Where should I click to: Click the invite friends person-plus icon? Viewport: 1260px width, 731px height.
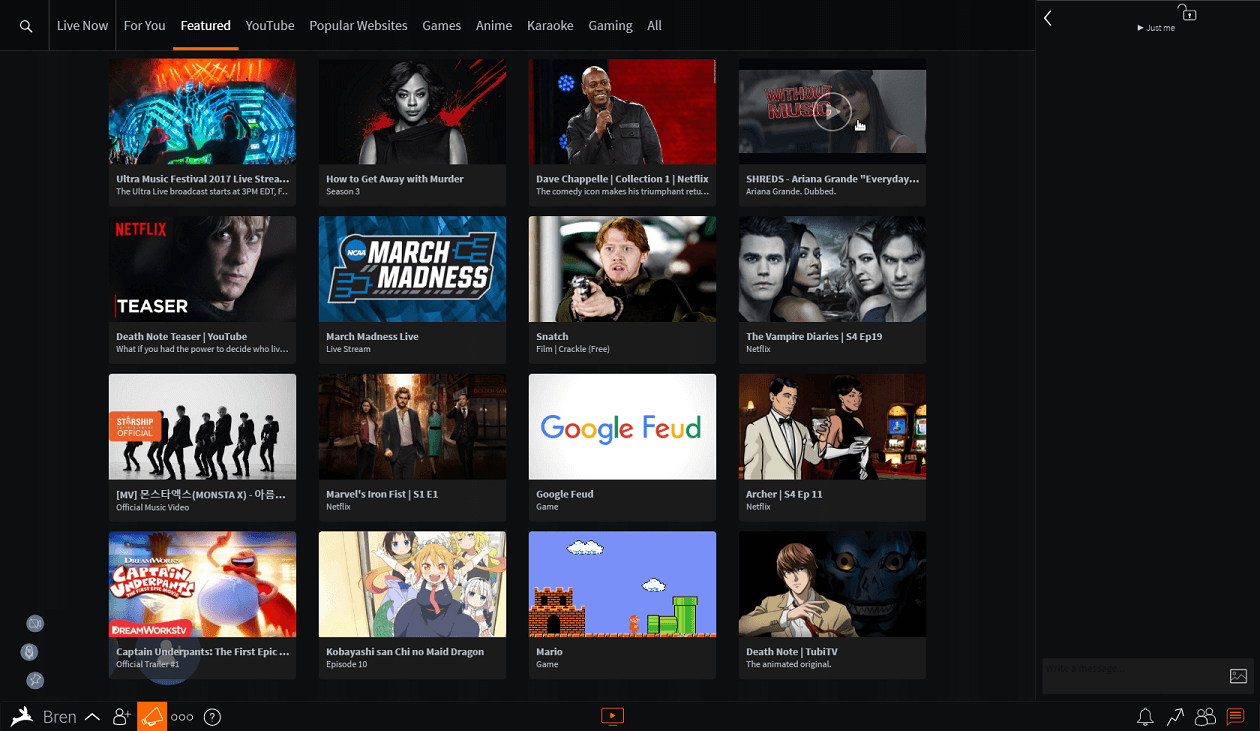point(122,716)
